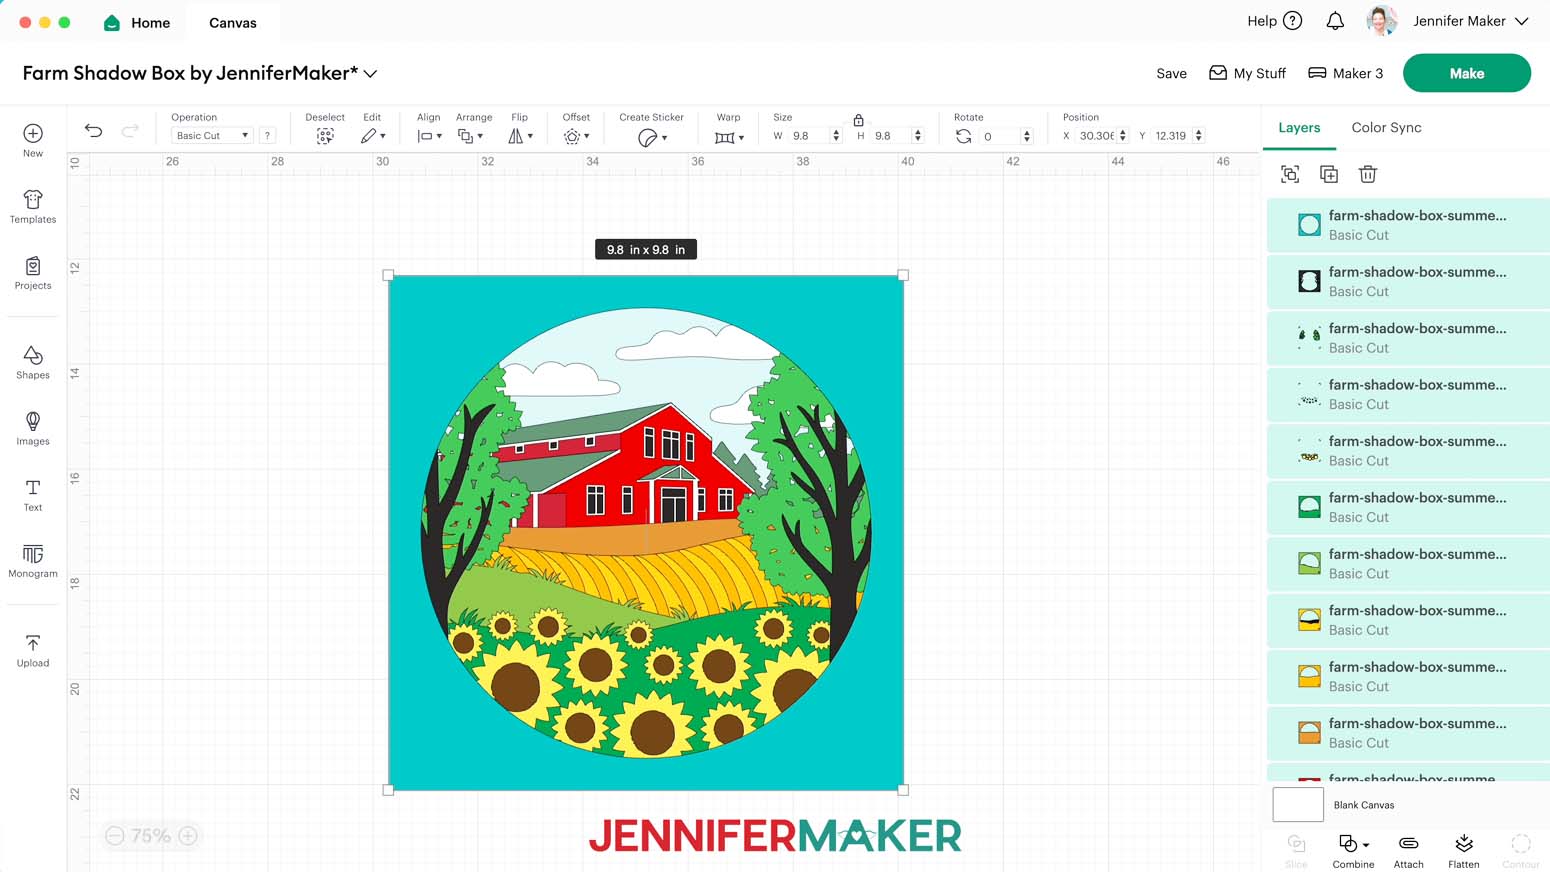Viewport: 1550px width, 872px height.
Task: Click the Group layers icon
Action: [x=1290, y=174]
